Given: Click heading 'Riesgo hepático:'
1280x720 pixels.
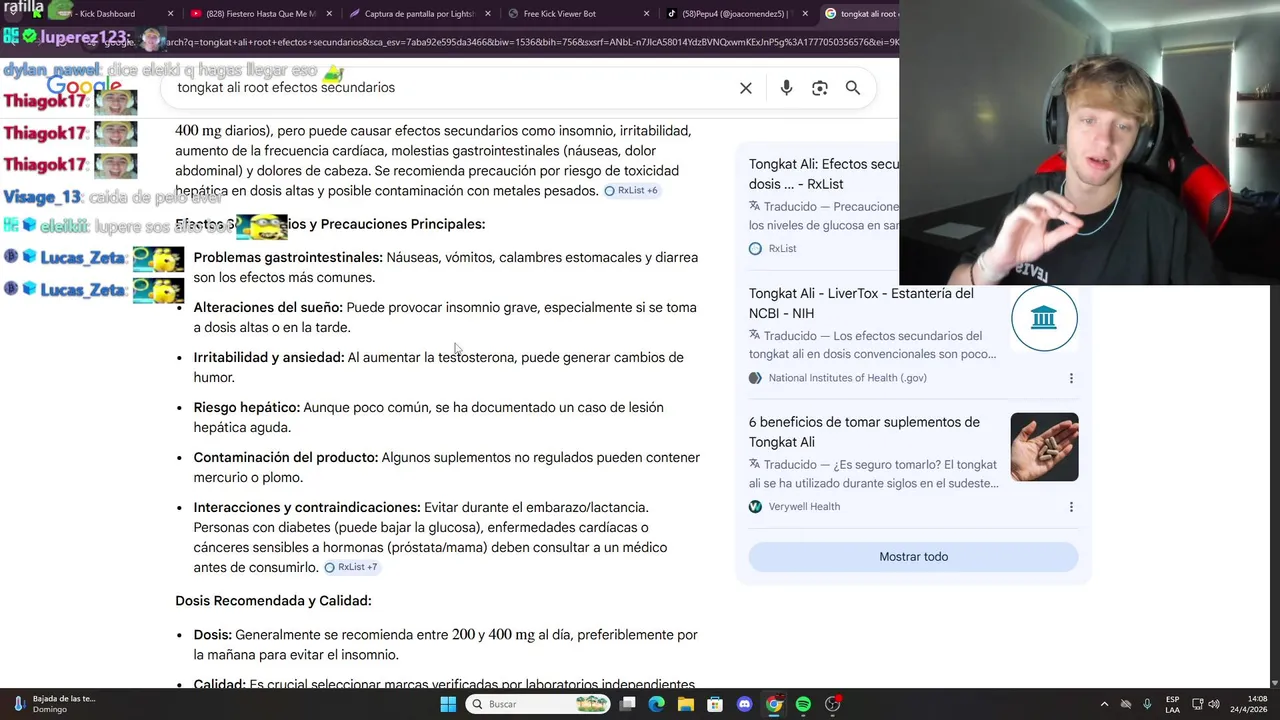Looking at the screenshot, I should 247,408.
